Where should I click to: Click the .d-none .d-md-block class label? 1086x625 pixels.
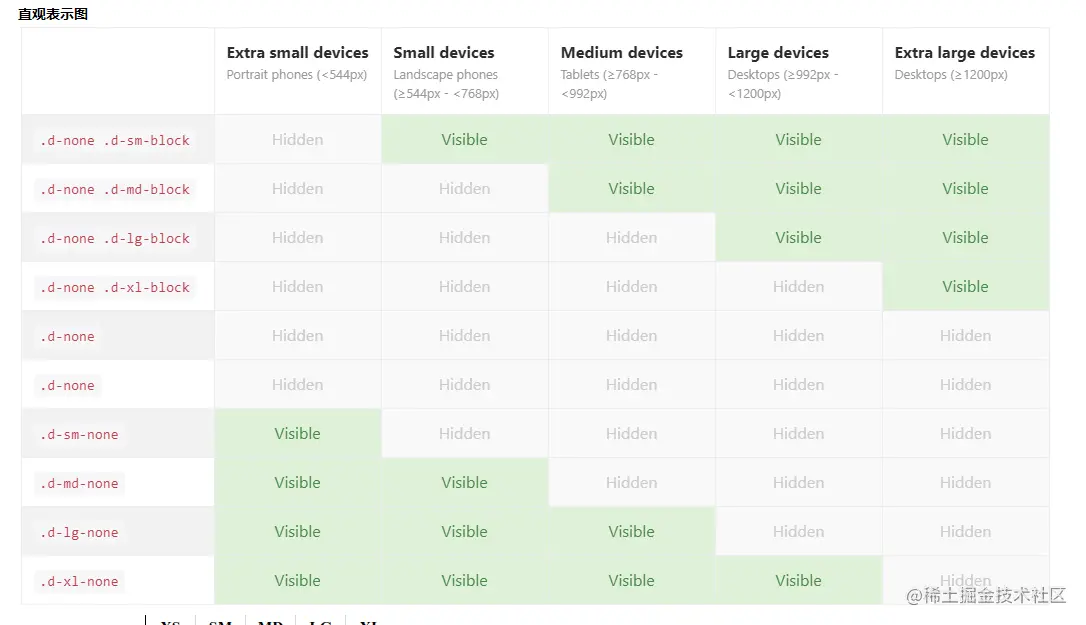[115, 189]
